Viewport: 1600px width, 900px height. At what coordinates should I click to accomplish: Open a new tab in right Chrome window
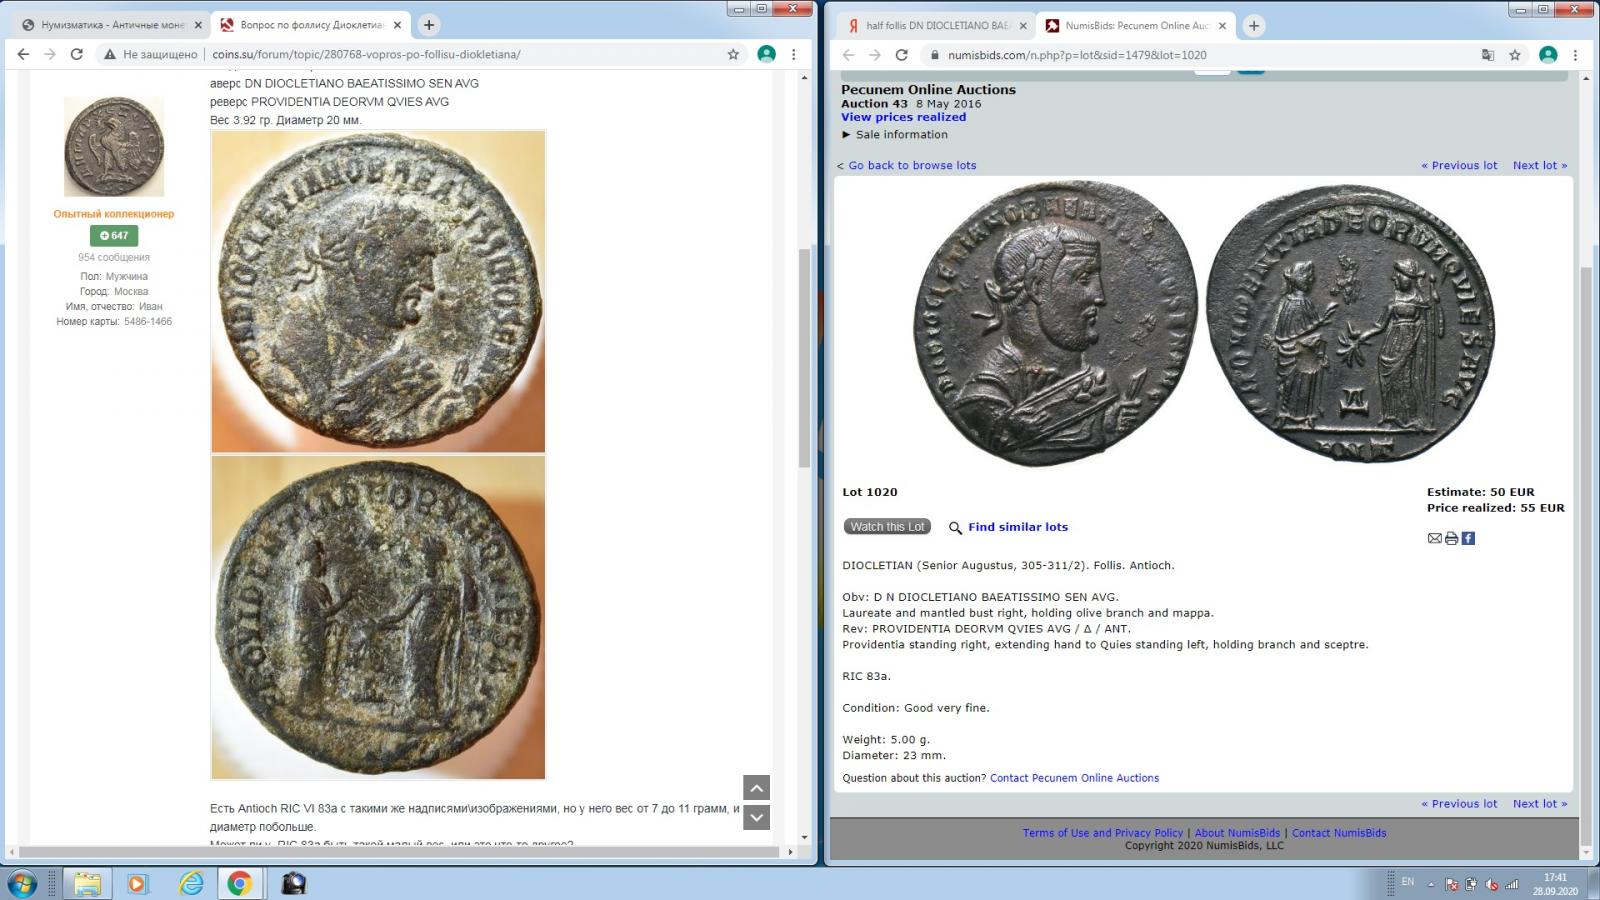1253,26
